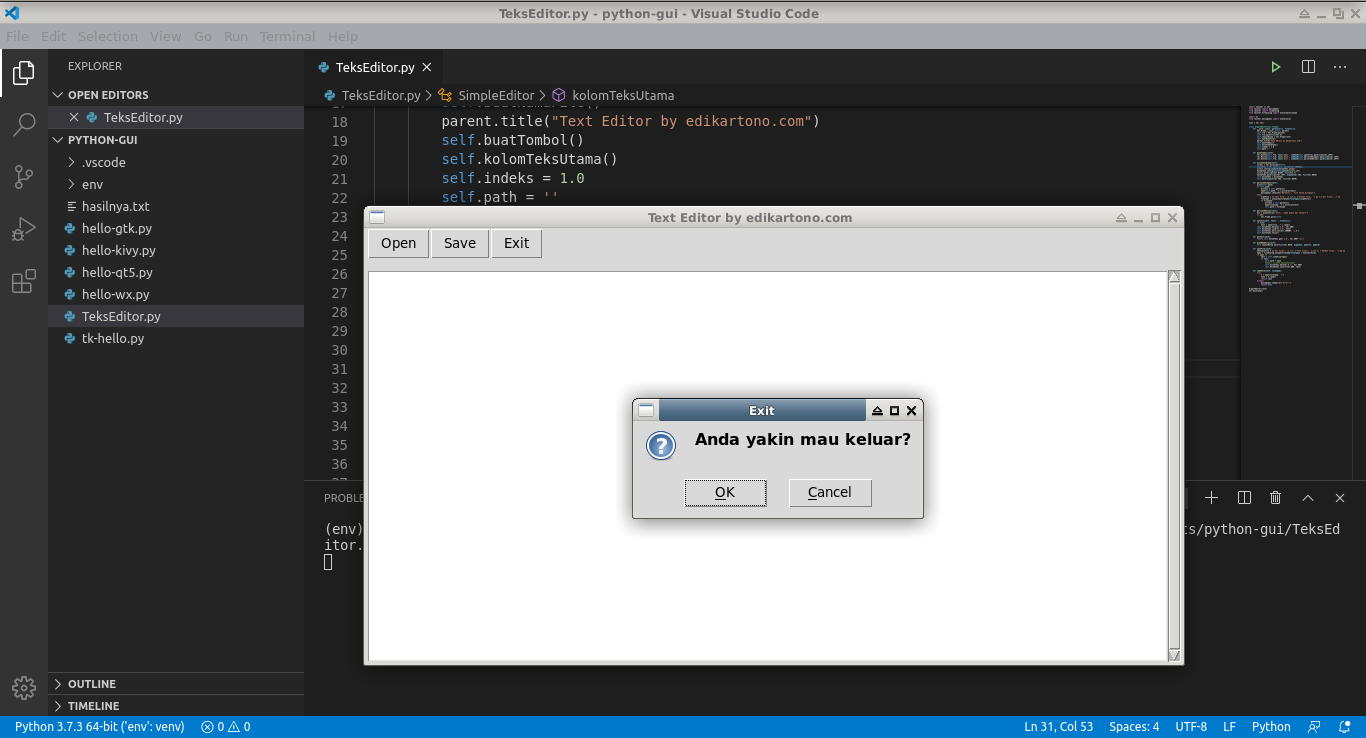Click SimpleEditor in the breadcrumb
The width and height of the screenshot is (1366, 738).
pyautogui.click(x=496, y=95)
